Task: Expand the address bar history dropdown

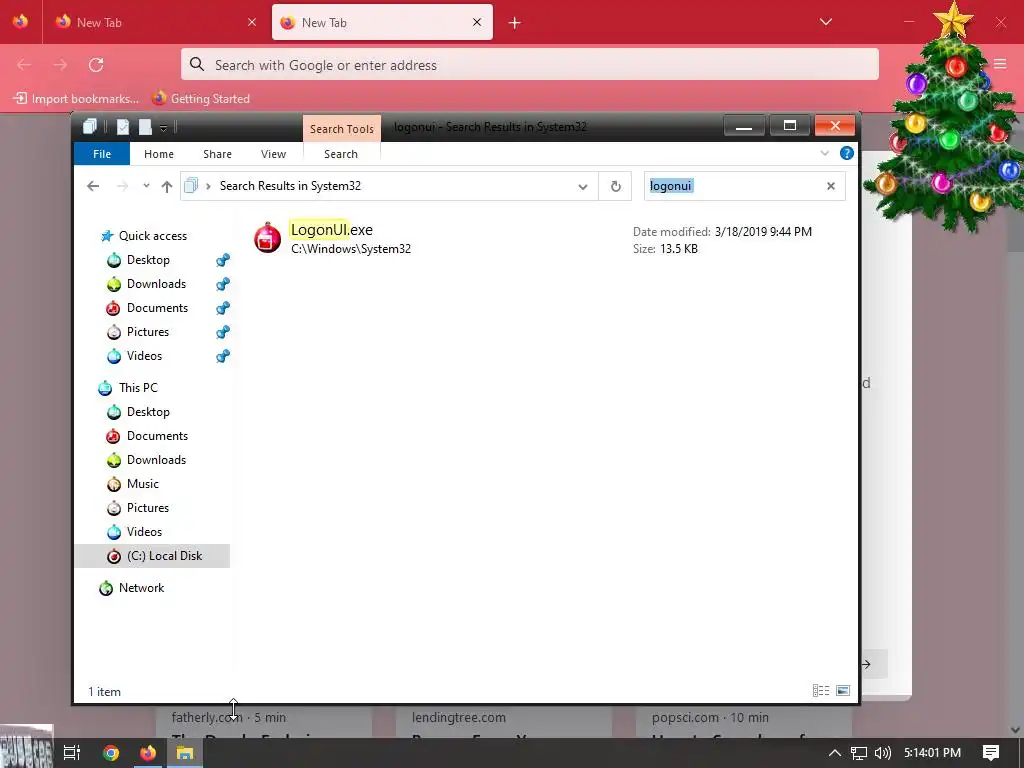Action: [x=583, y=187]
